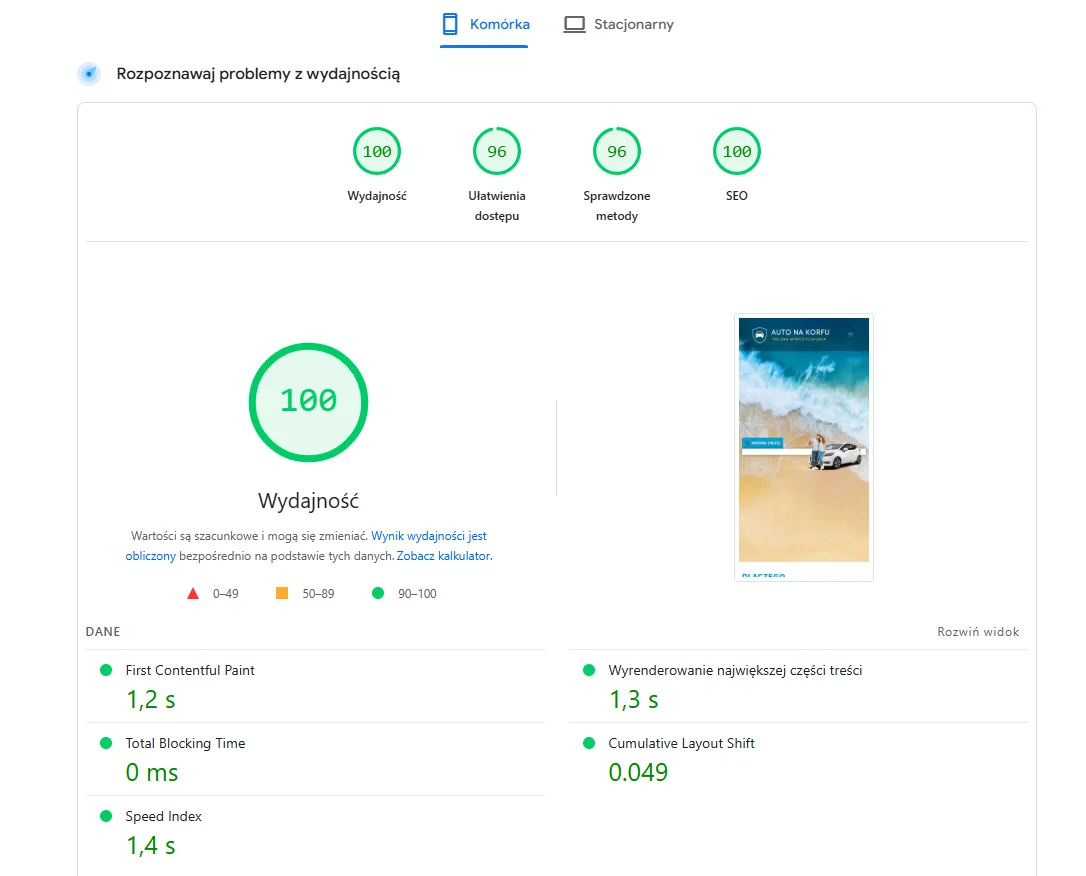Click the Wydajność title under the big gauge
This screenshot has height=876, width=1086.
click(308, 501)
